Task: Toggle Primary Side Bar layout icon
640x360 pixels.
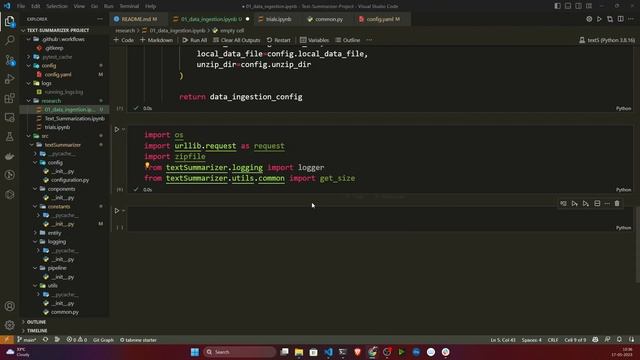Action: click(558, 6)
